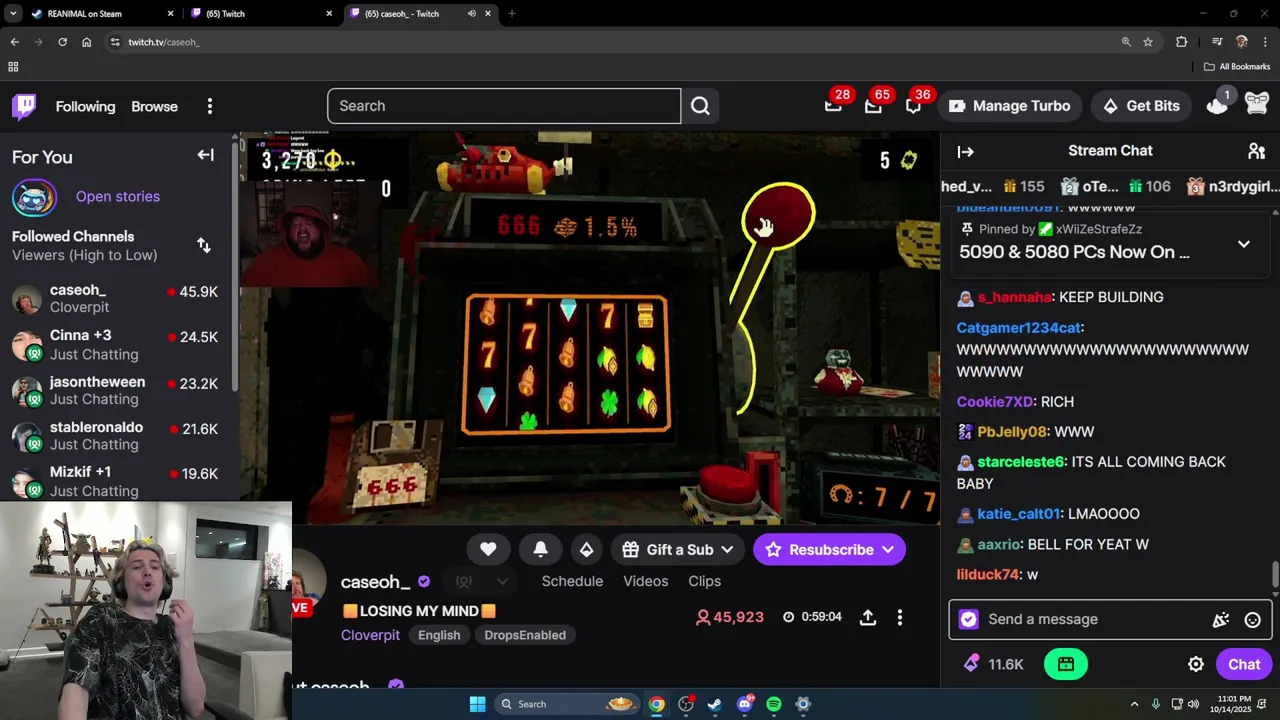Open the Get Bits button

pos(1141,106)
